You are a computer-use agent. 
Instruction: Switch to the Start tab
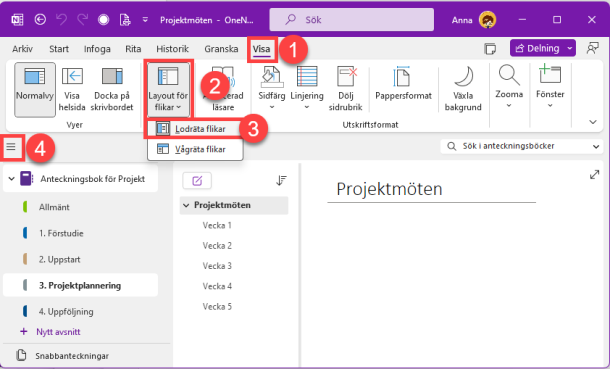click(x=59, y=49)
